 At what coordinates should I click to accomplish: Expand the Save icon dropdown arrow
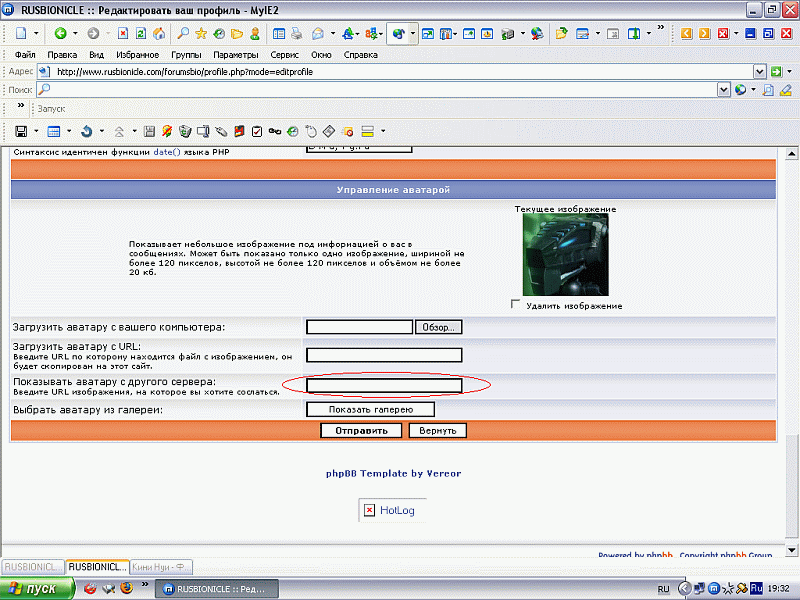[36, 132]
